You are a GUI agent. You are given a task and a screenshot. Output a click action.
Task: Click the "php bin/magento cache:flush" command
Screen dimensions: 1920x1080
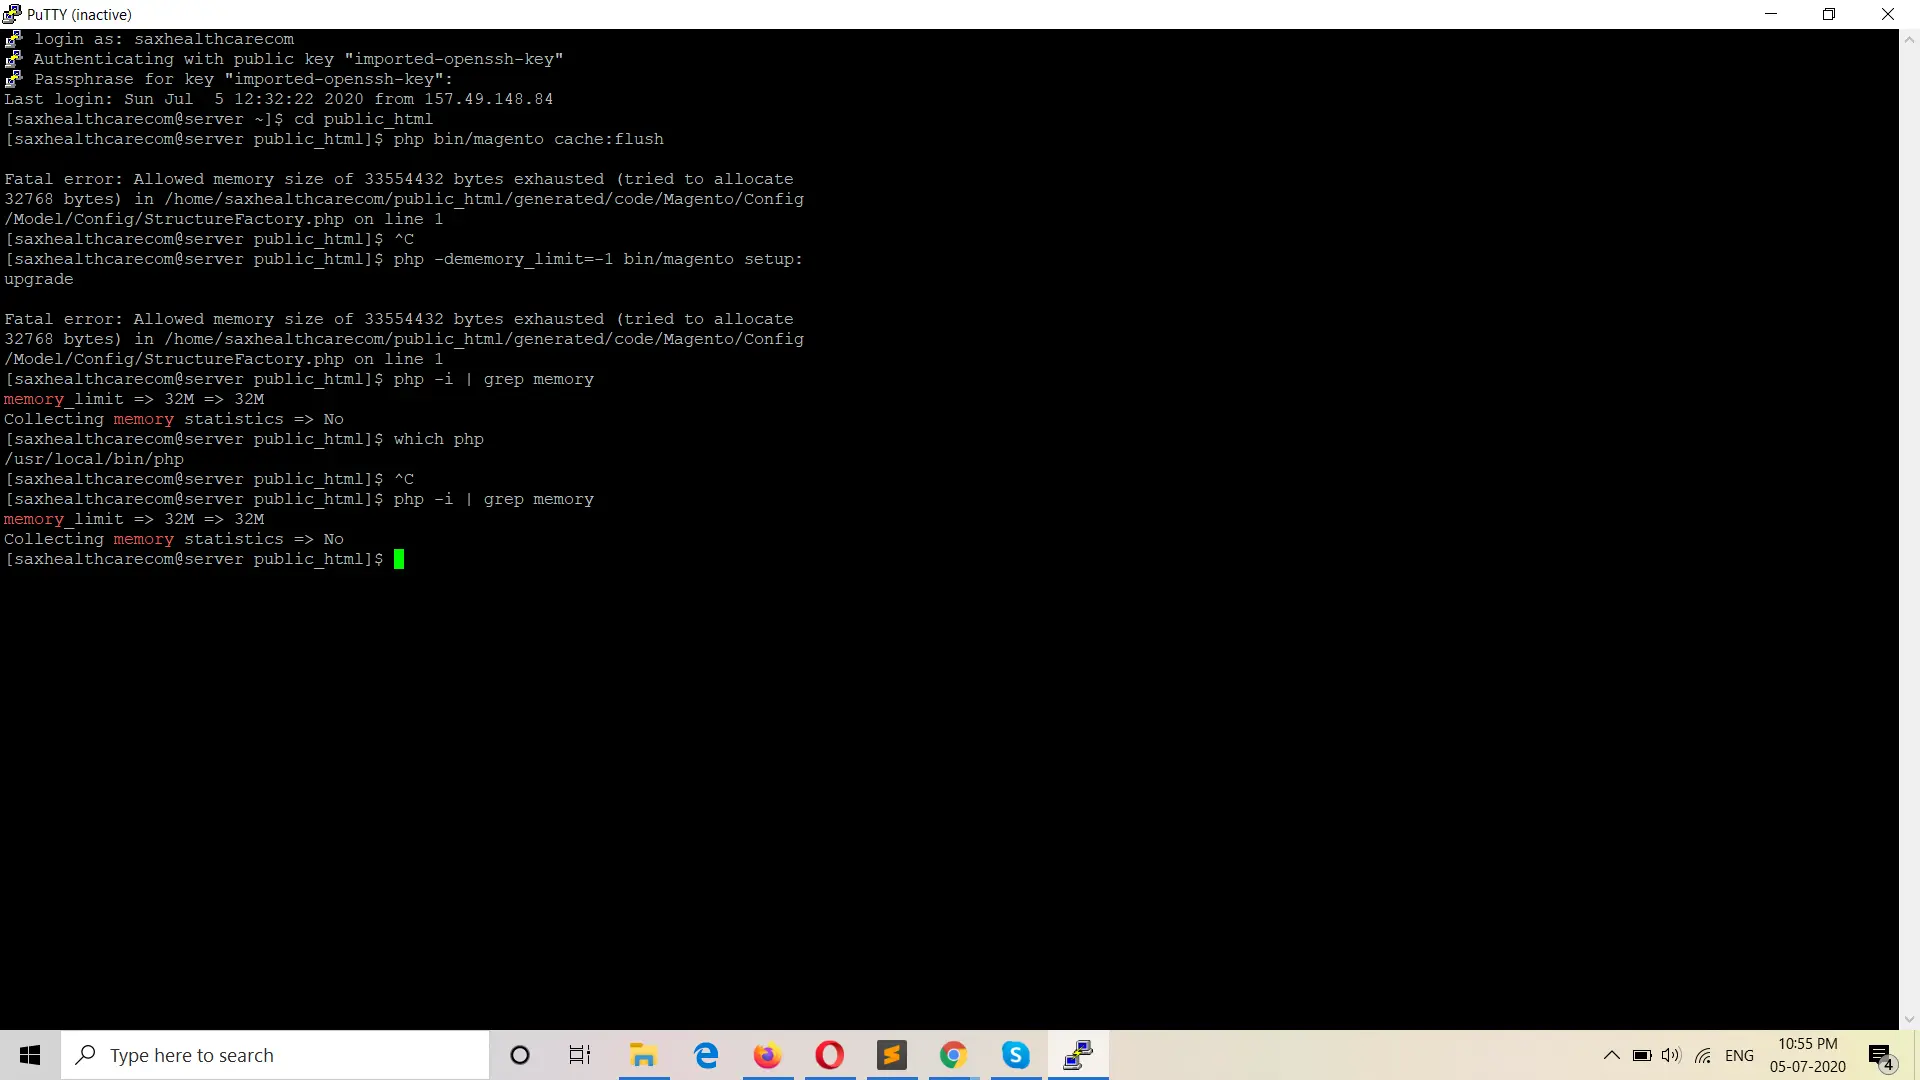click(x=529, y=139)
